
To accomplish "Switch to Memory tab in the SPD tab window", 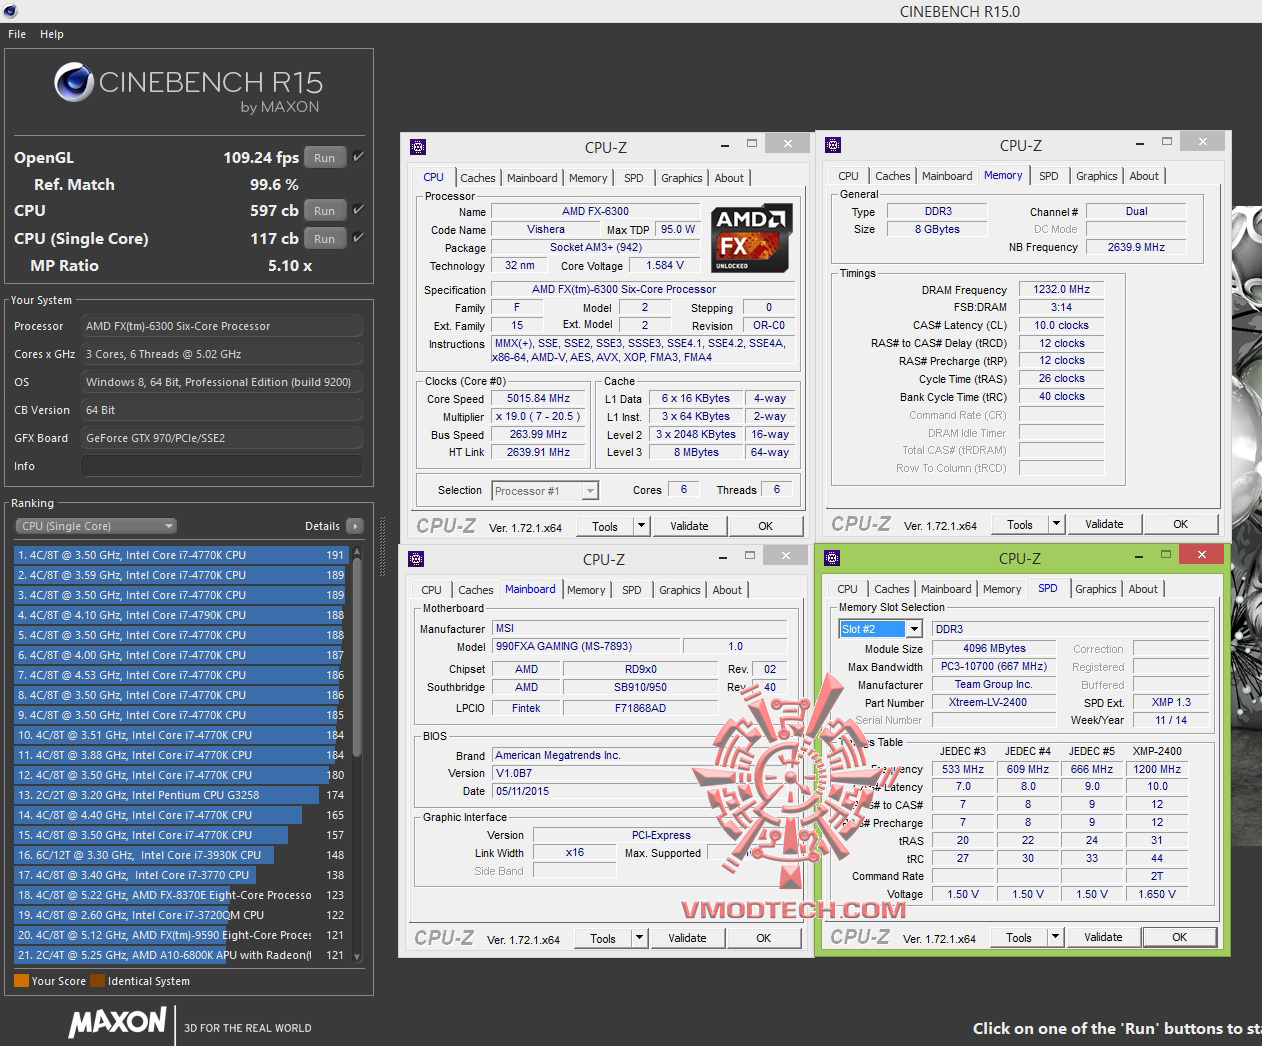I will click(1002, 589).
